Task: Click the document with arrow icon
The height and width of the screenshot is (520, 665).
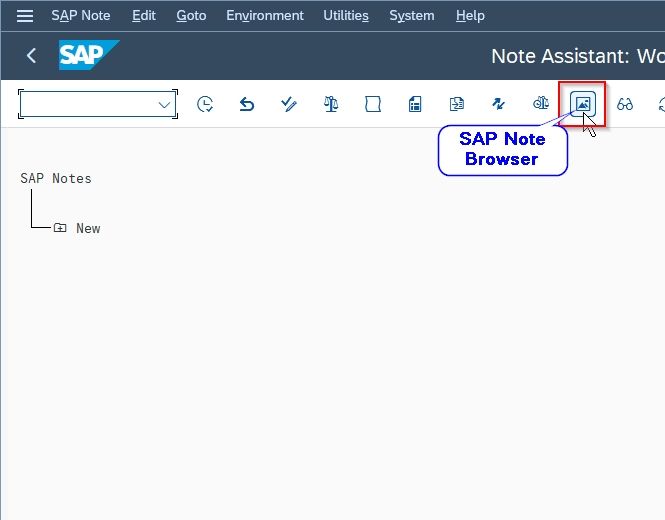Action: click(x=457, y=104)
